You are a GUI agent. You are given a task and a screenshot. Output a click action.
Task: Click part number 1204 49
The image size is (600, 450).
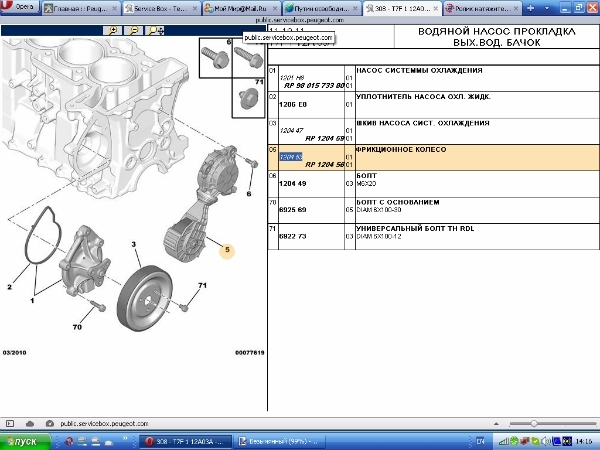(293, 184)
